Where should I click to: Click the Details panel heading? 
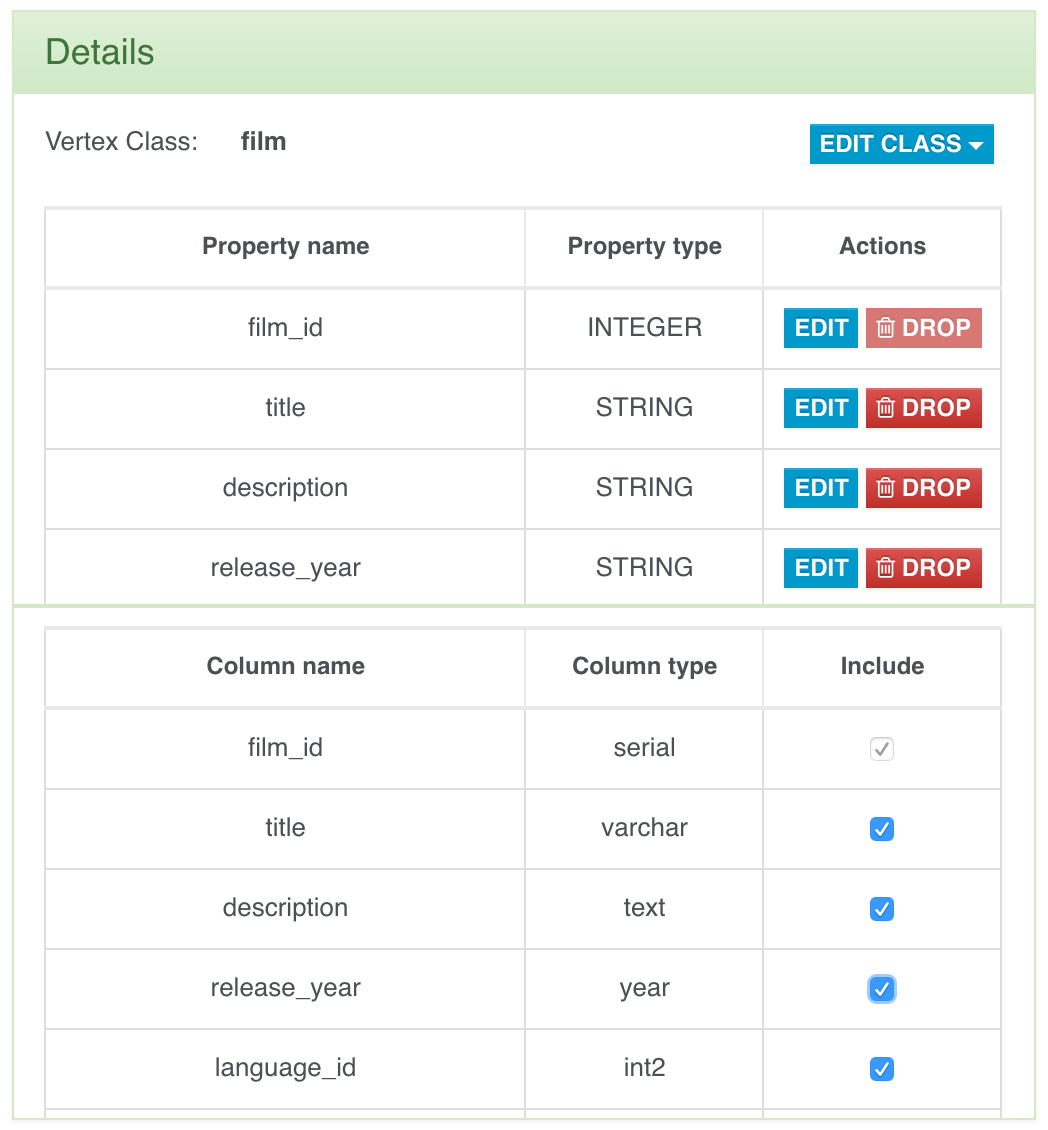pos(100,52)
